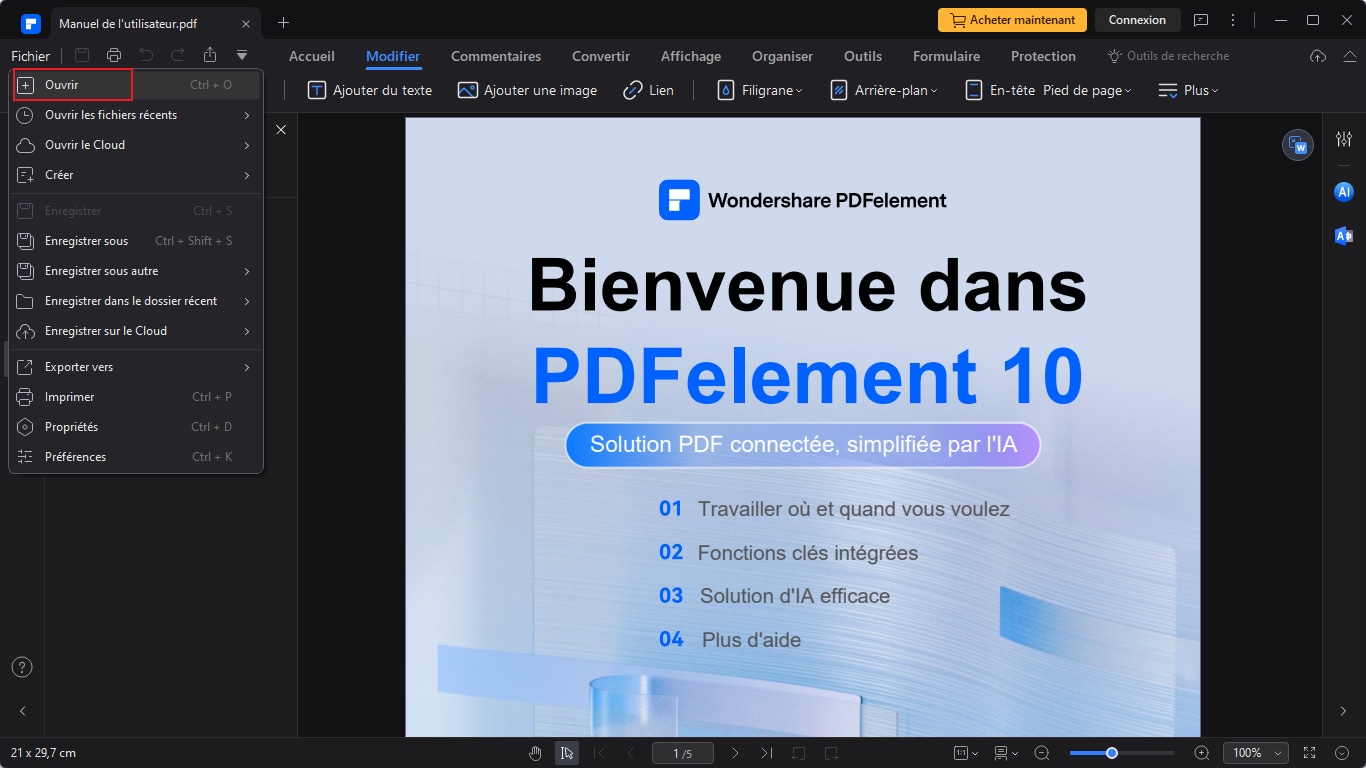Click the Lien tool
1366x768 pixels.
pyautogui.click(x=648, y=90)
